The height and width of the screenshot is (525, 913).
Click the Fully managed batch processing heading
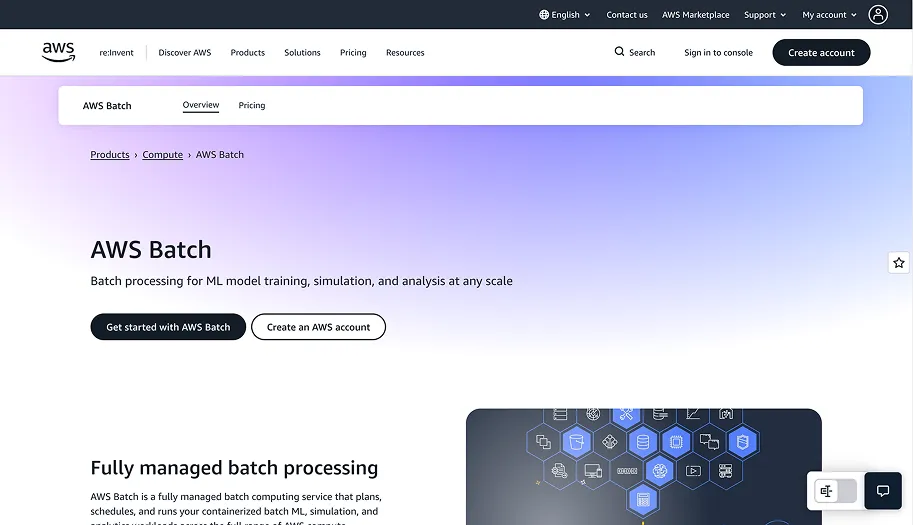[234, 468]
